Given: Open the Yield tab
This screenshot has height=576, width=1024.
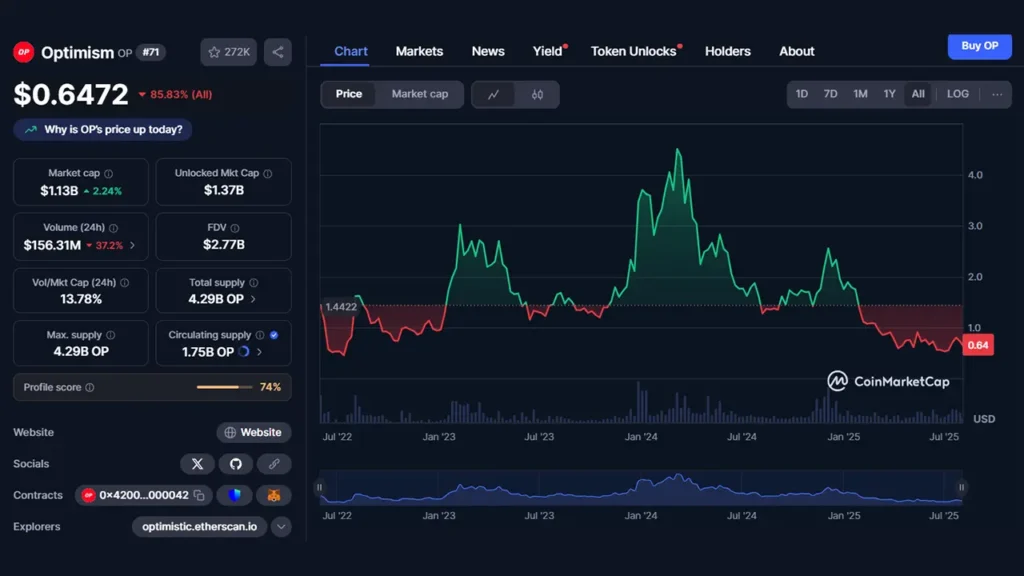Looking at the screenshot, I should 547,51.
